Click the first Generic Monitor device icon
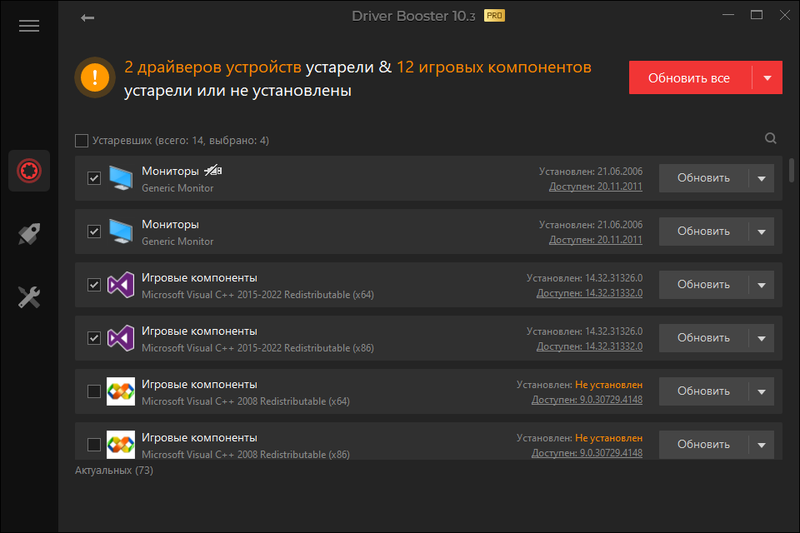Viewport: 800px width, 533px height. [121, 178]
